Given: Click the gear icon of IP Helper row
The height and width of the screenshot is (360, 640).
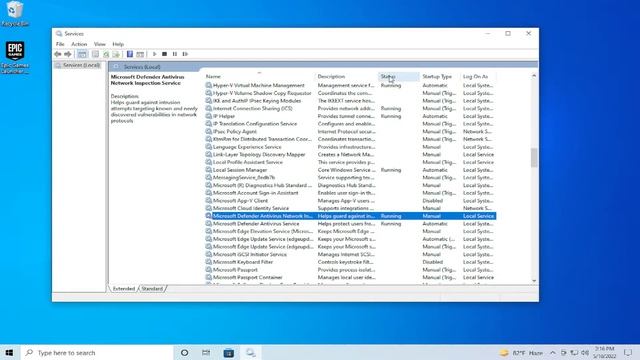Looking at the screenshot, I should (209, 116).
